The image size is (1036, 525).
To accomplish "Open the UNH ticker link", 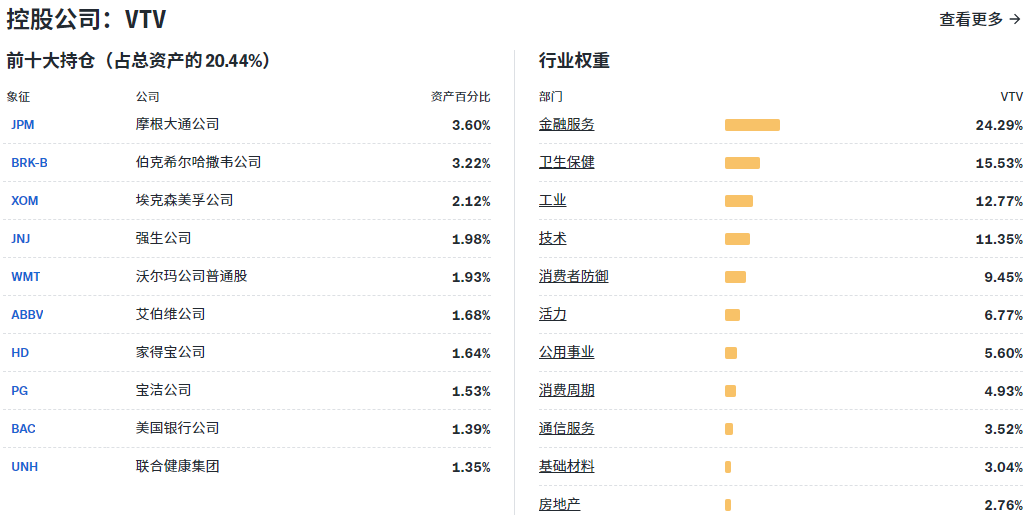I will click(24, 467).
